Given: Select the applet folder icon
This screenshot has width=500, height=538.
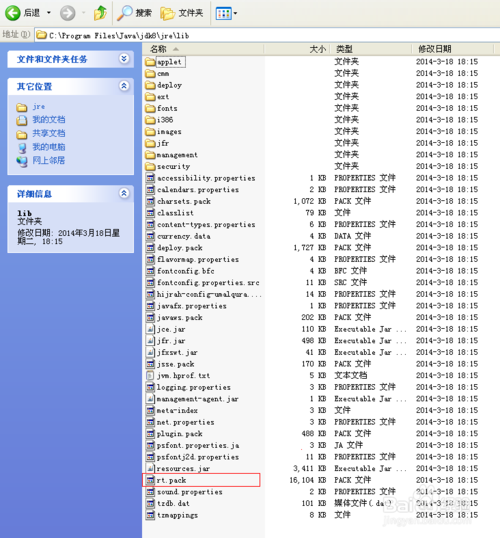Looking at the screenshot, I should [x=150, y=62].
